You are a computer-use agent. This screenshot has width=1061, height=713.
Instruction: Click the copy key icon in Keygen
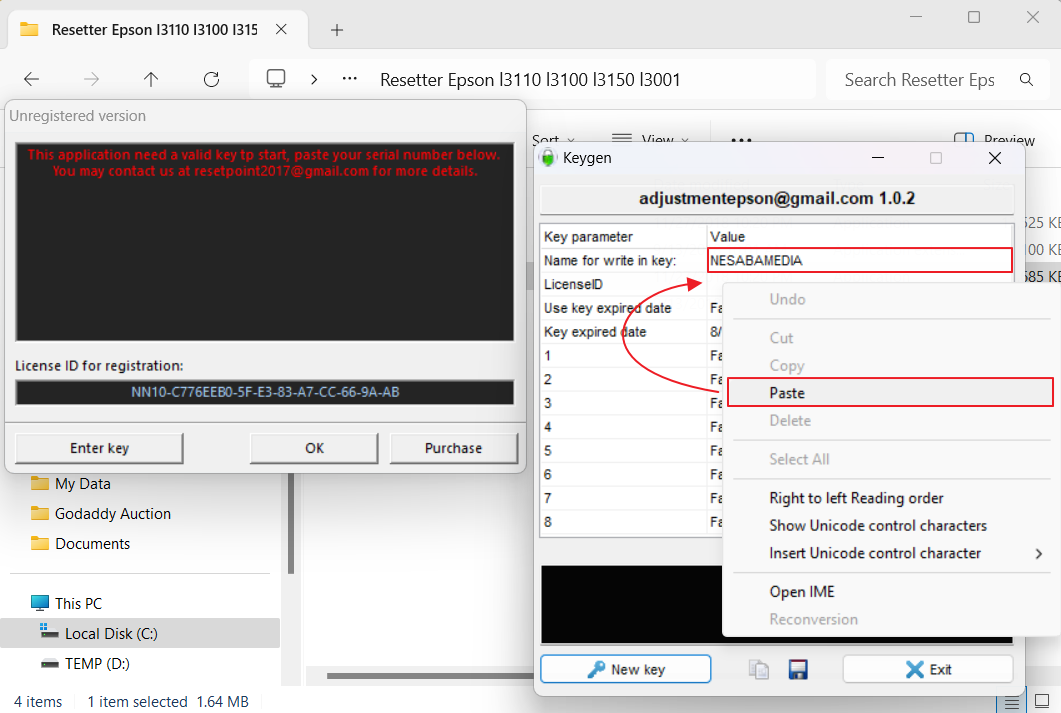tap(759, 670)
